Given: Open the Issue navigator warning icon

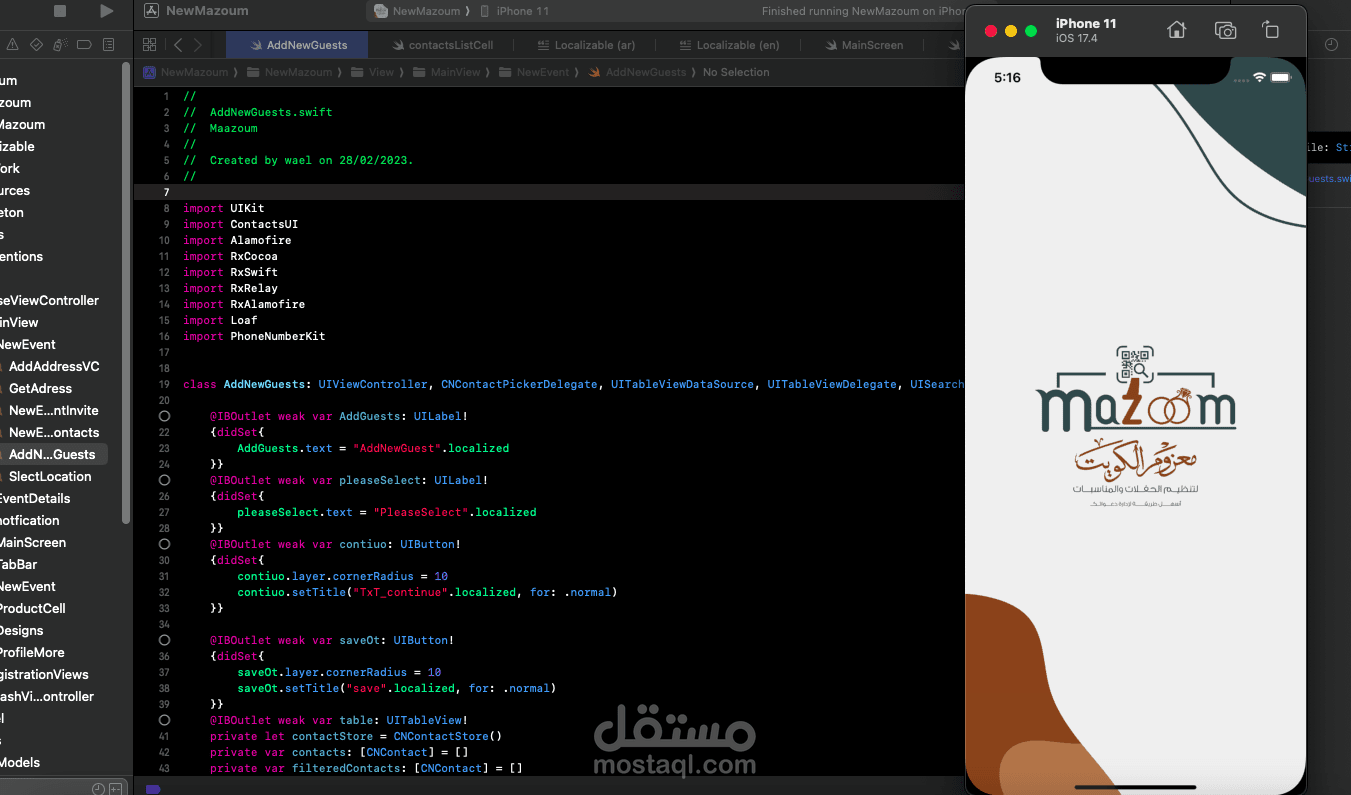Looking at the screenshot, I should point(13,45).
